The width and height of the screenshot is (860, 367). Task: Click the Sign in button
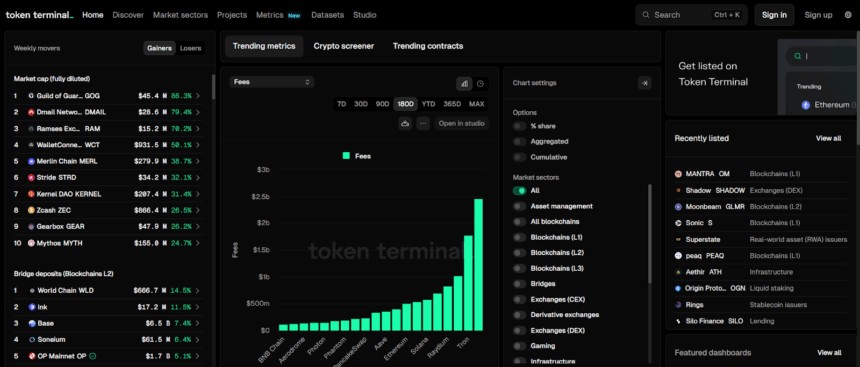point(774,15)
